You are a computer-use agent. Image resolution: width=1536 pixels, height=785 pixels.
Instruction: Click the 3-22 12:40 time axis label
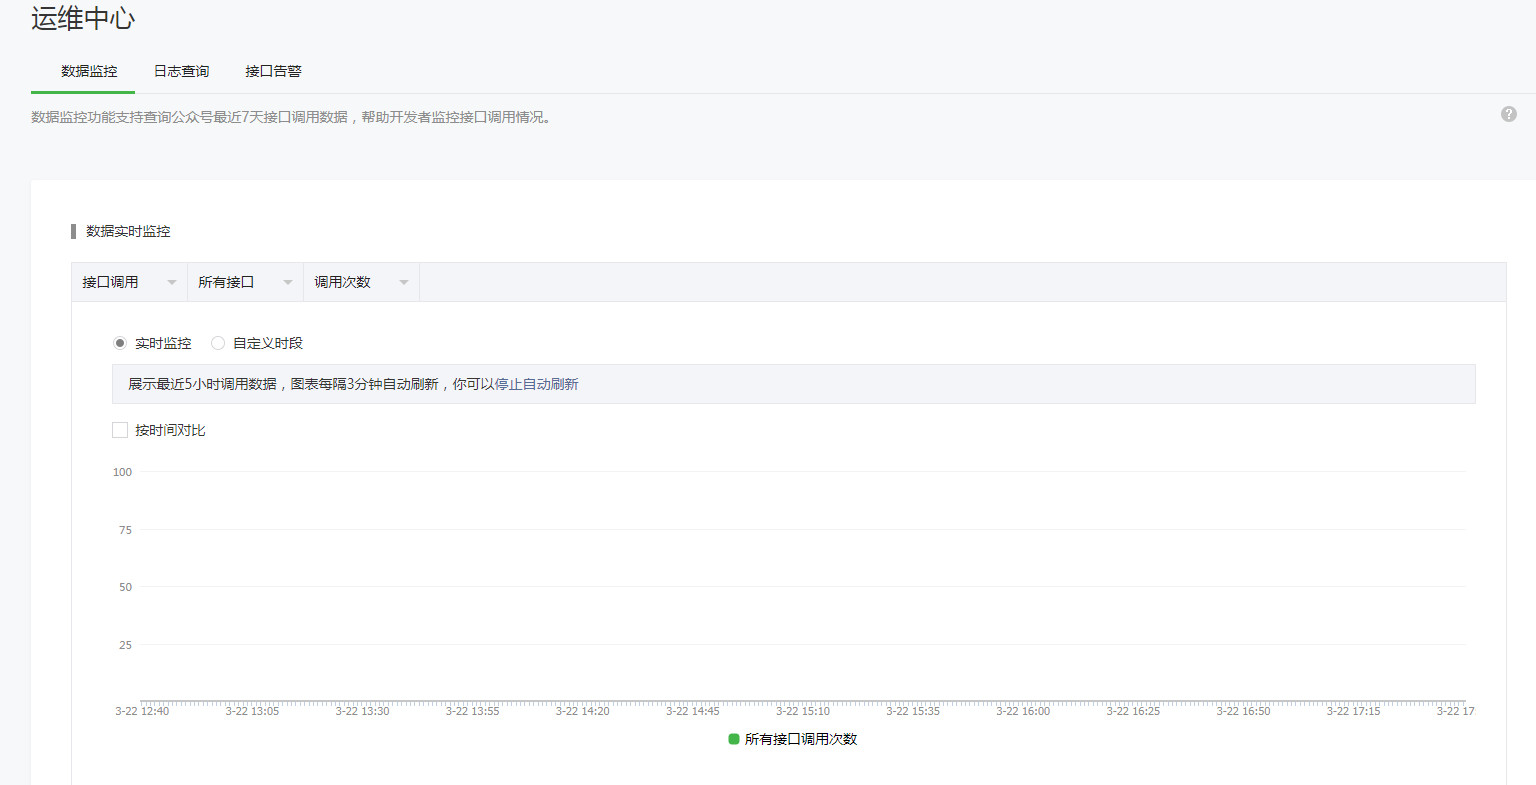pos(142,711)
